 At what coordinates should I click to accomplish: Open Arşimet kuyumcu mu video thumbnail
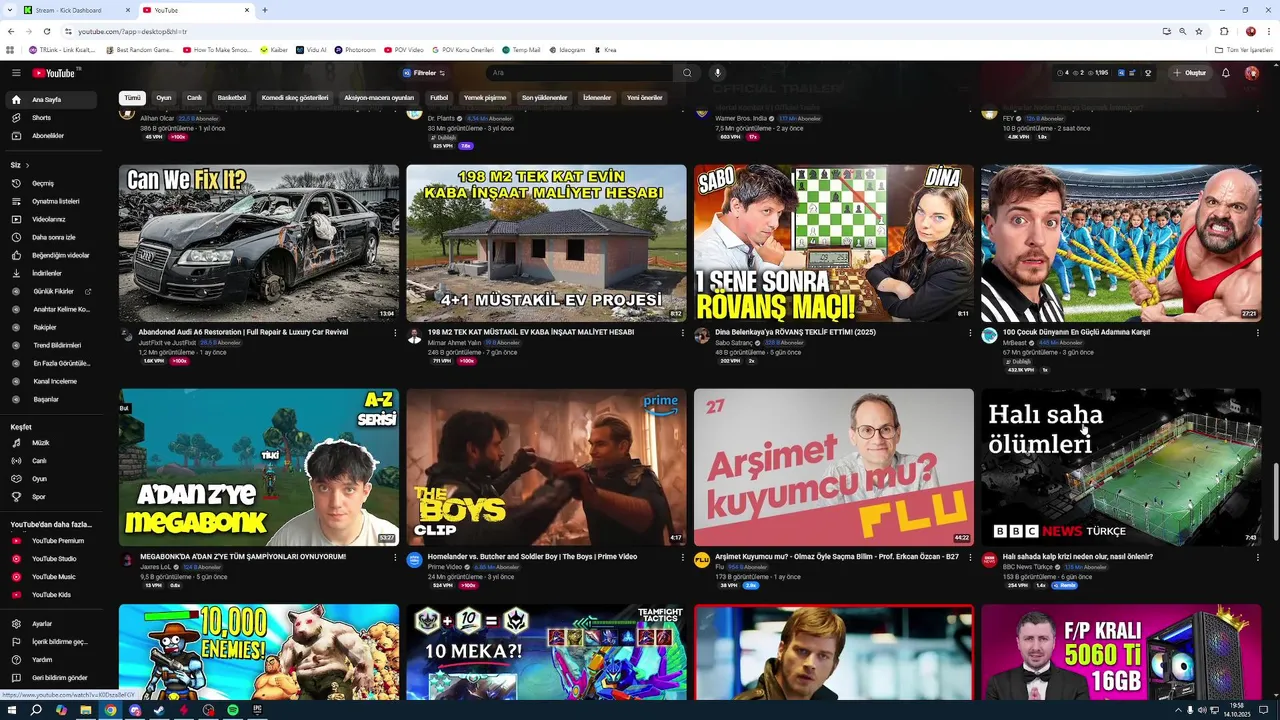pyautogui.click(x=834, y=467)
